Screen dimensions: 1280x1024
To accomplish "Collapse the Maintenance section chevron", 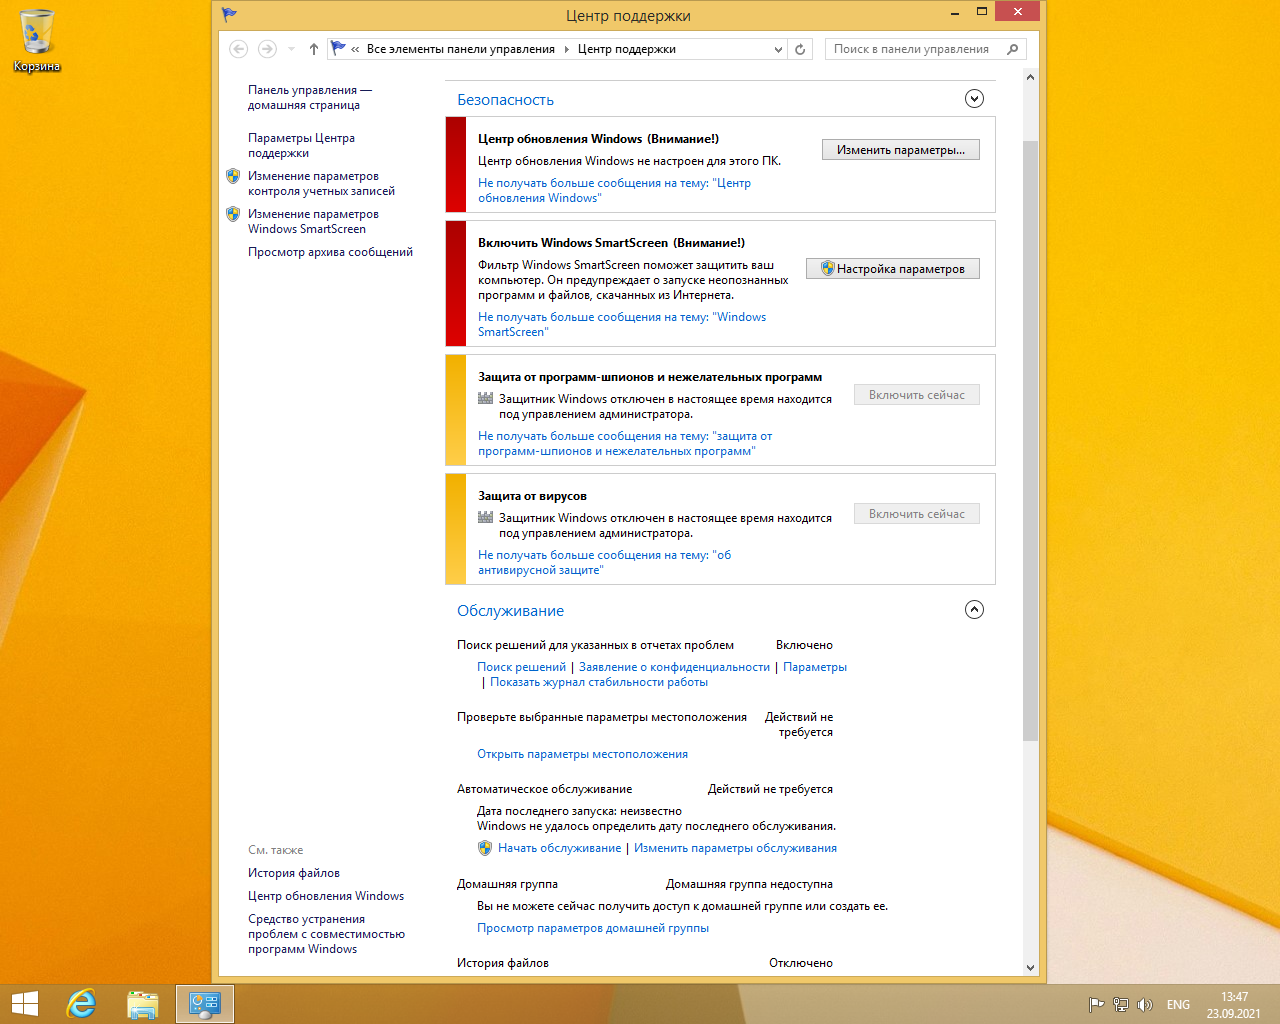I will 974,609.
